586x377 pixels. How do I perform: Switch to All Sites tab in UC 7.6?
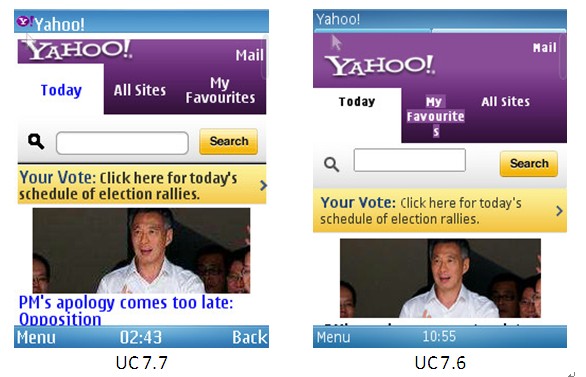[506, 102]
